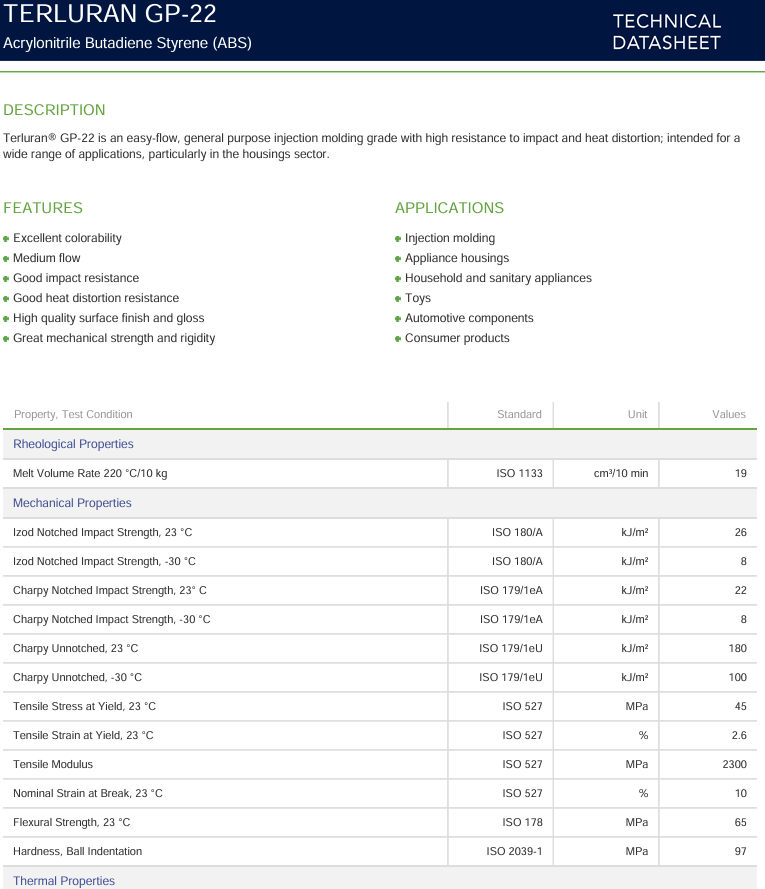
Task: Click the bullet next to Consumer products
Action: [x=398, y=338]
